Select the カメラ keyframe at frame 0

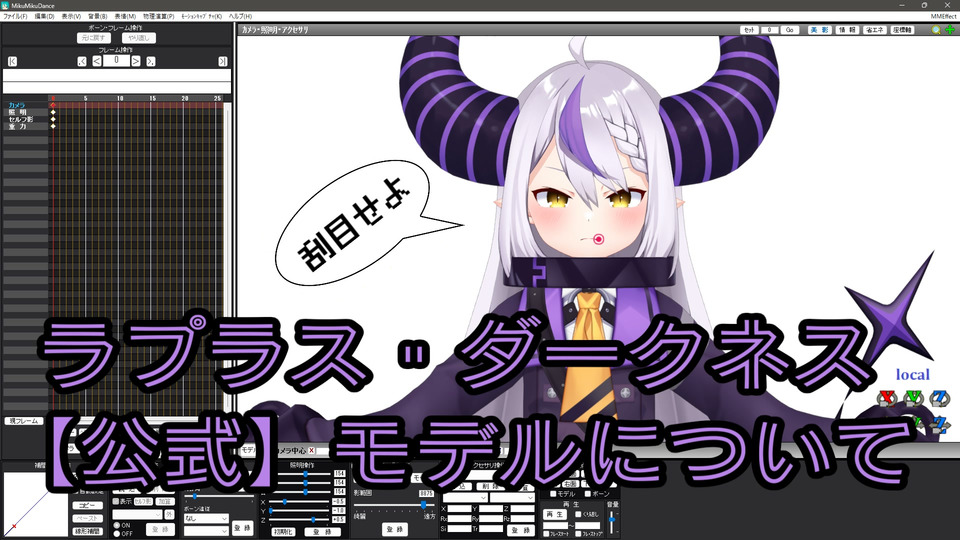[53, 105]
